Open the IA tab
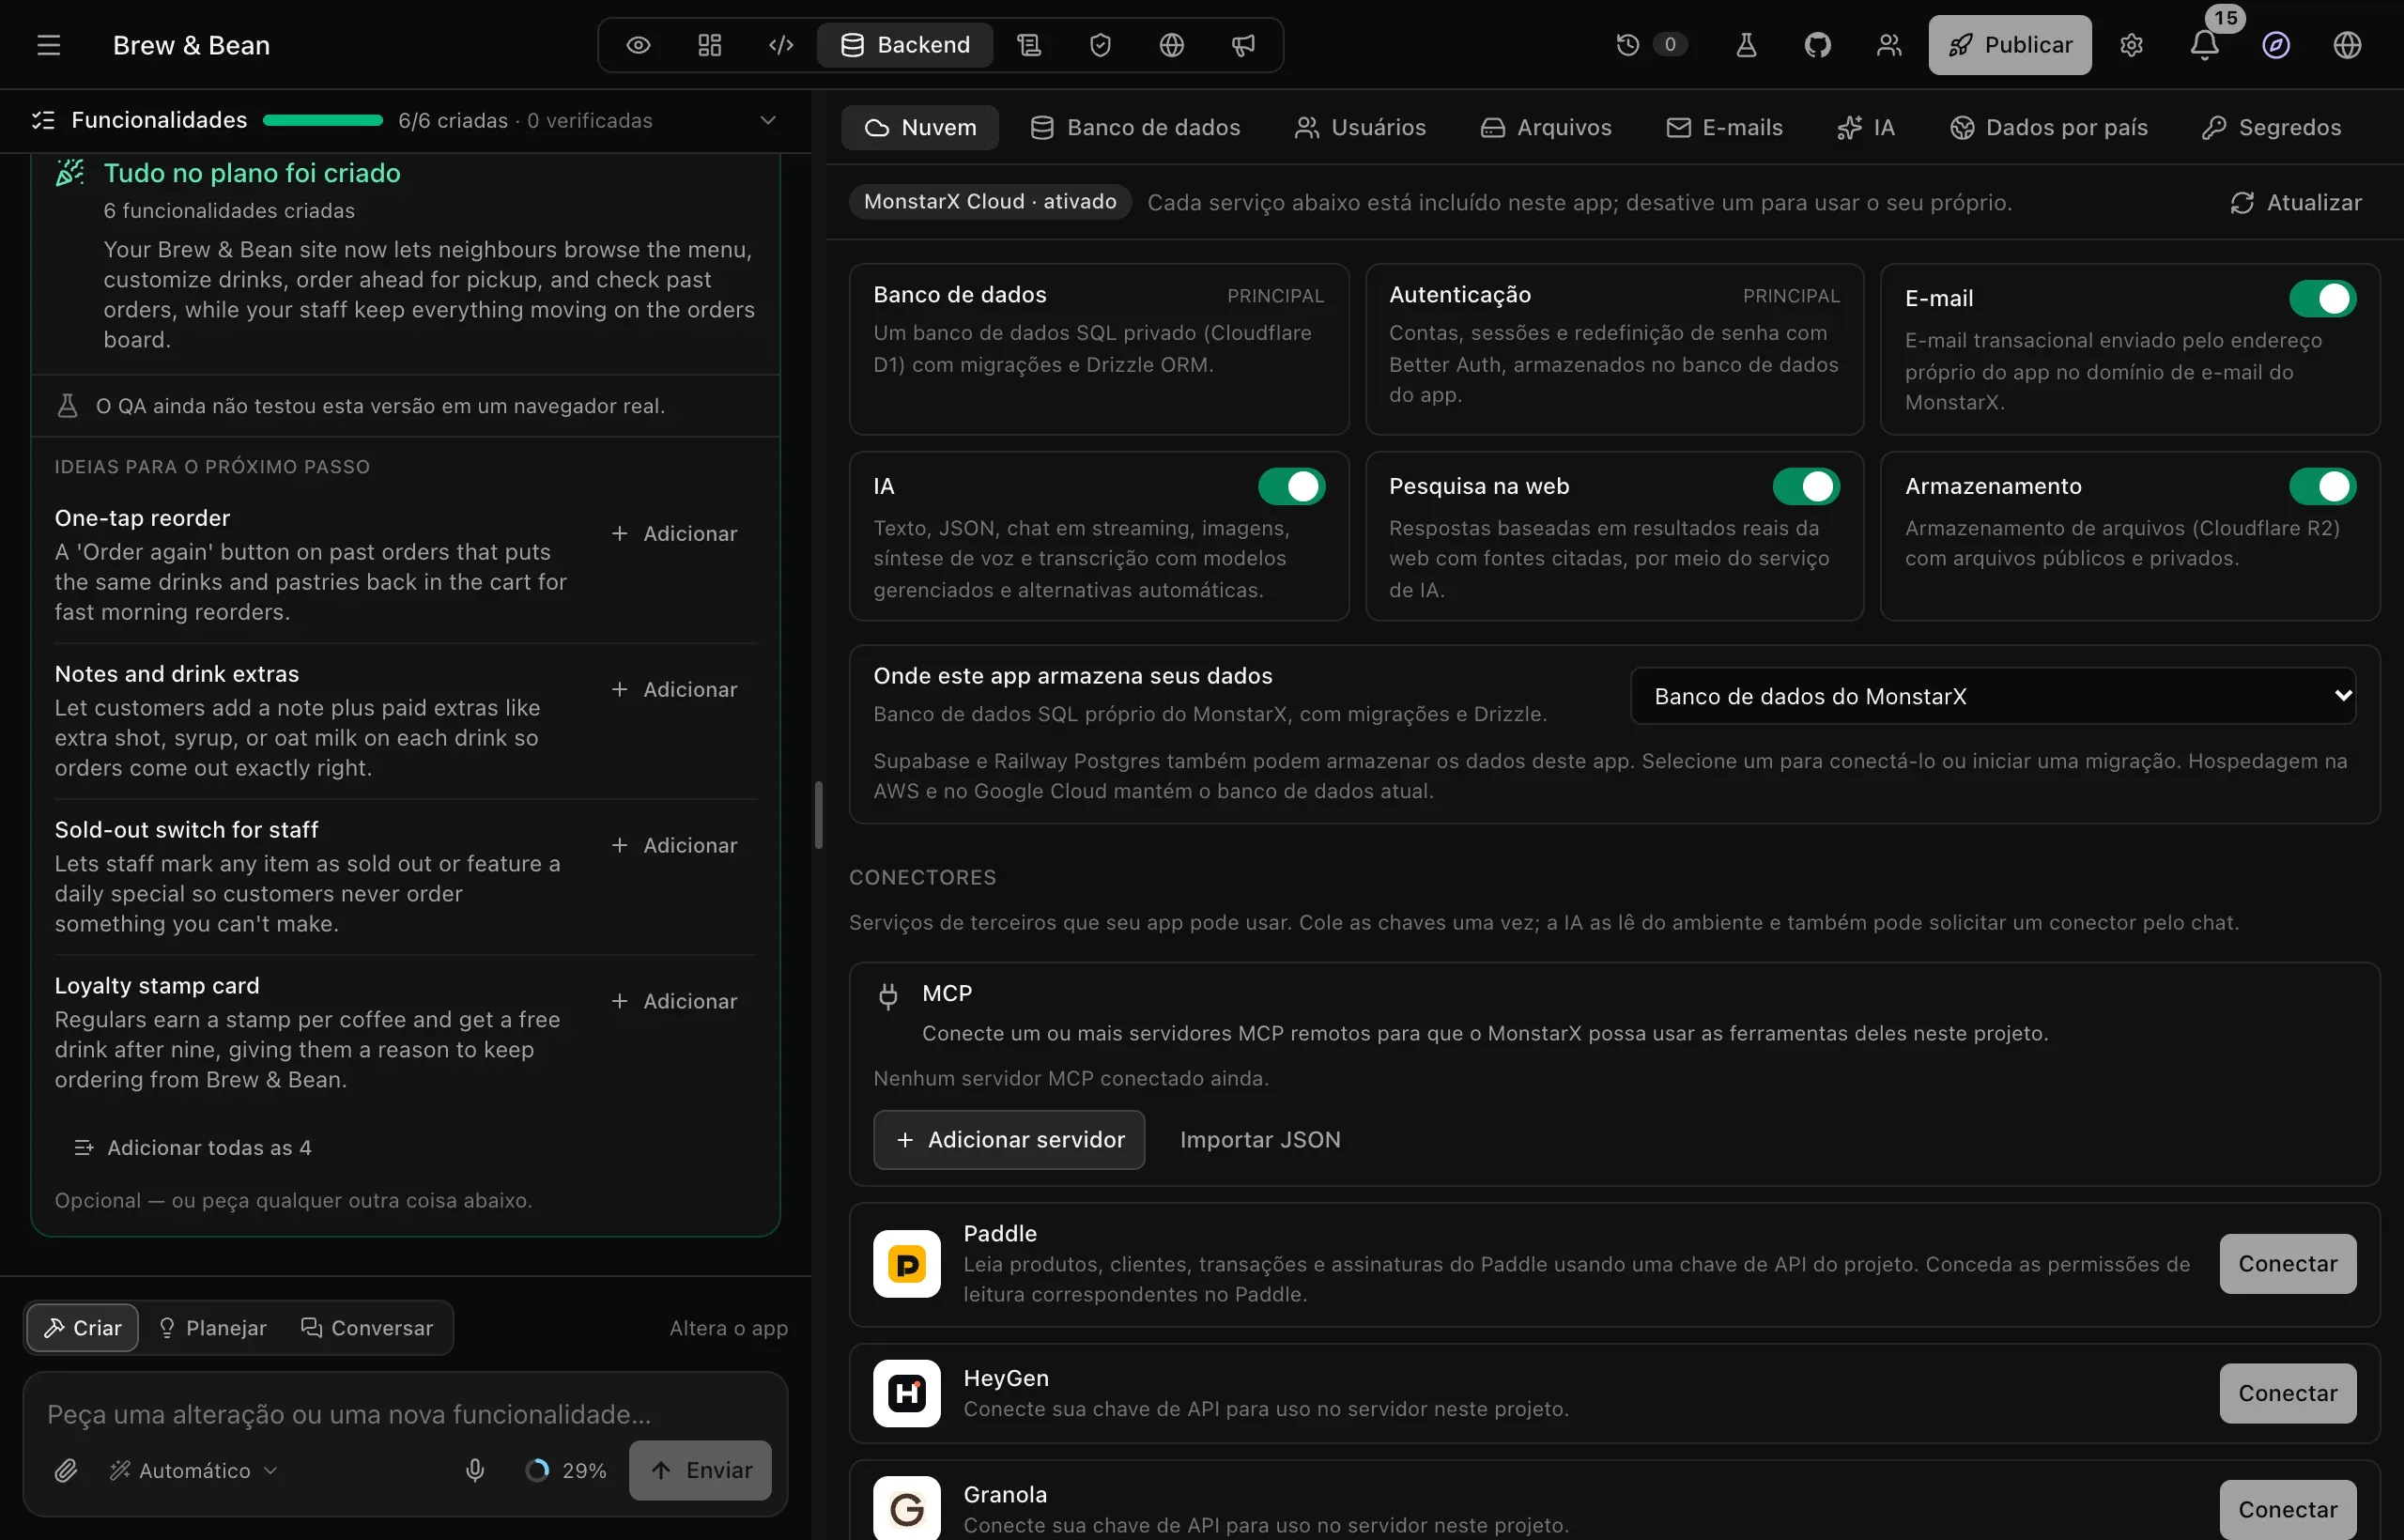 (1866, 127)
